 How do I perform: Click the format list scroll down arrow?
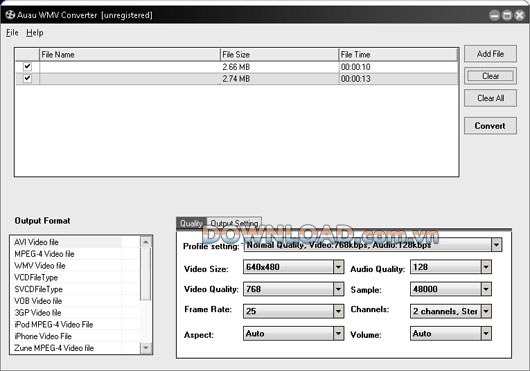(x=146, y=348)
